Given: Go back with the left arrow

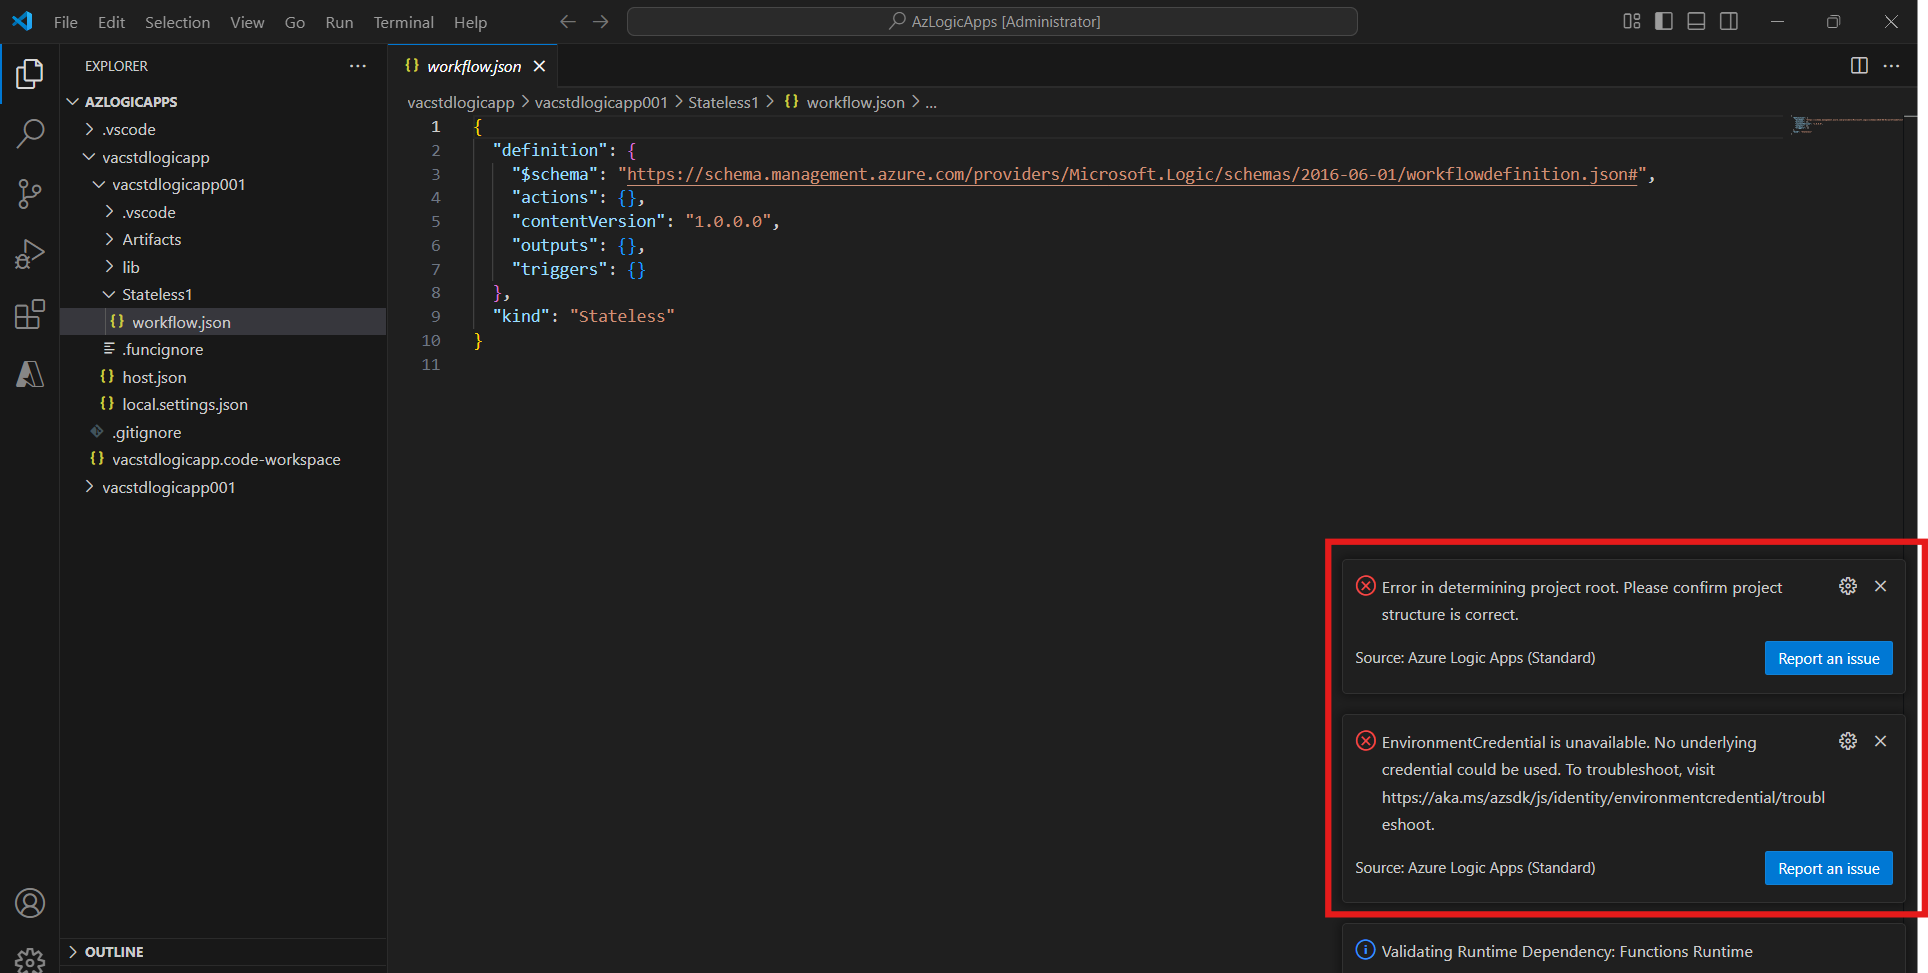Looking at the screenshot, I should click(568, 21).
